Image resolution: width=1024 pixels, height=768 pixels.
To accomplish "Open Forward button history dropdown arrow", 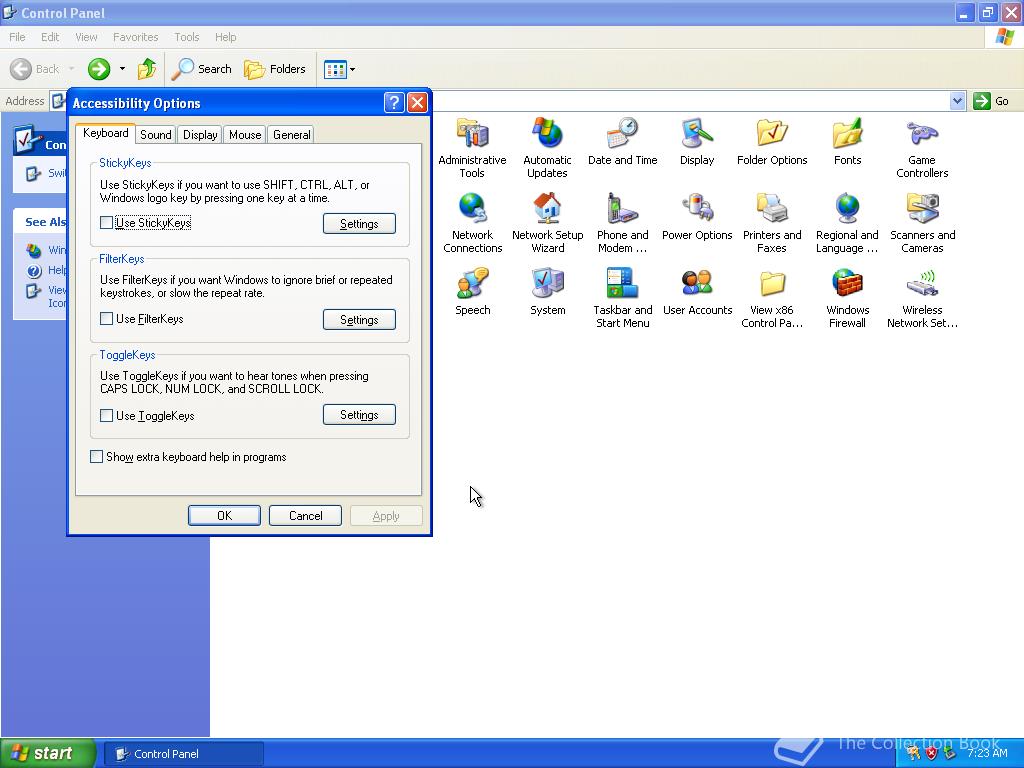I will click(122, 69).
